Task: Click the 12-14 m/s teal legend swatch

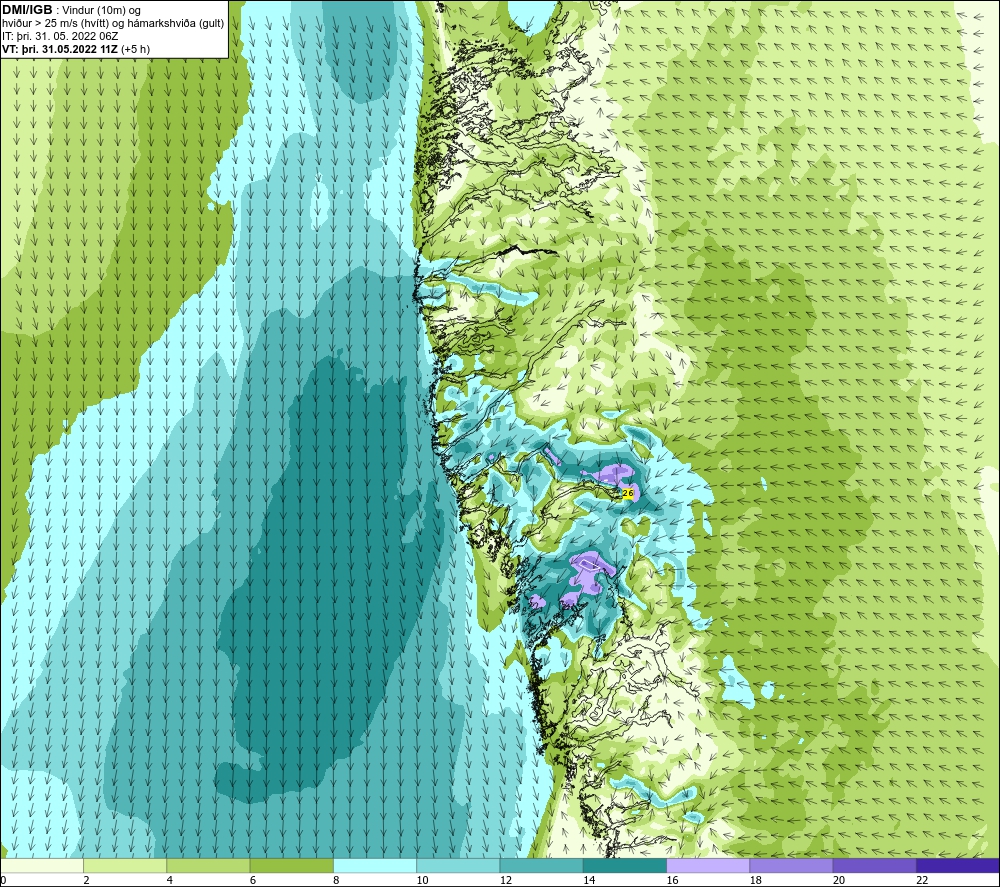Action: click(x=541, y=865)
